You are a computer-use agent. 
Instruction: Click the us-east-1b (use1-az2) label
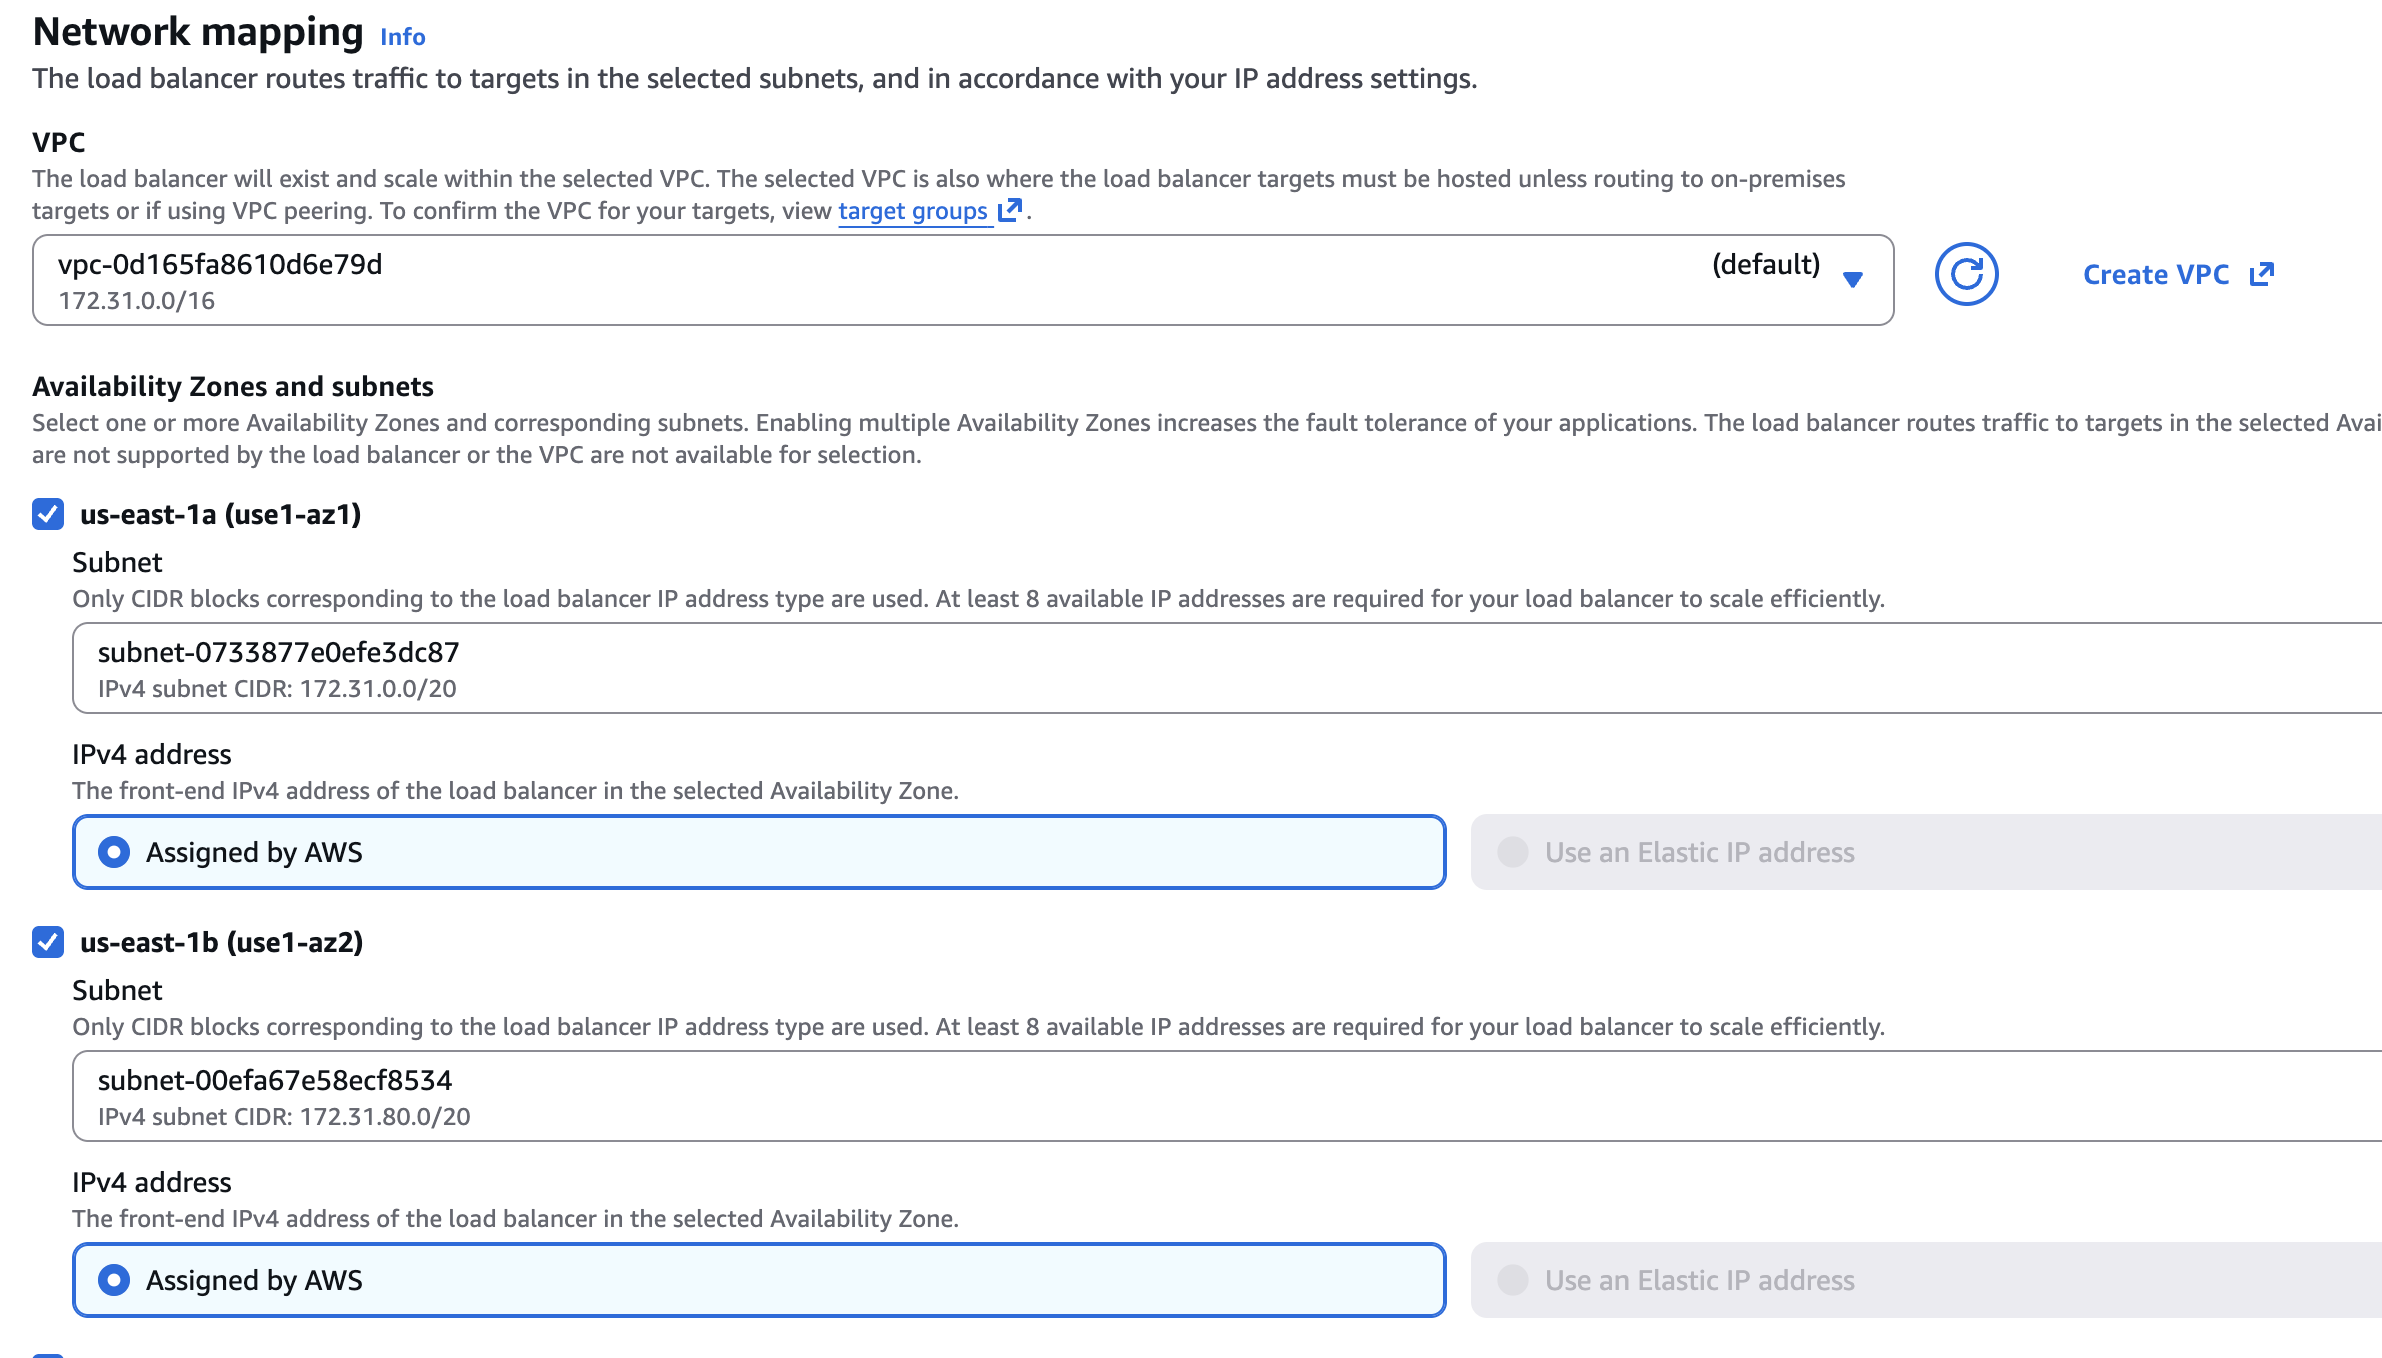pyautogui.click(x=221, y=942)
